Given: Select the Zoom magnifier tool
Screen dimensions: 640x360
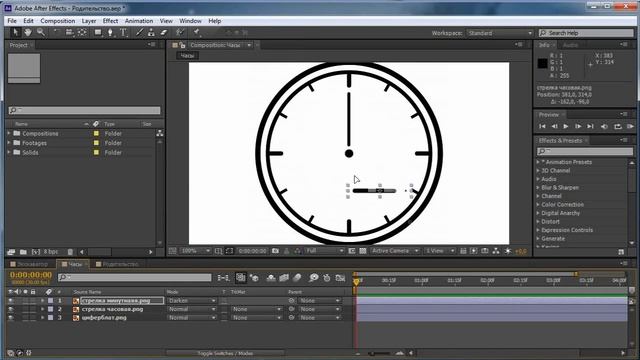Looking at the screenshot, I should coord(41,32).
